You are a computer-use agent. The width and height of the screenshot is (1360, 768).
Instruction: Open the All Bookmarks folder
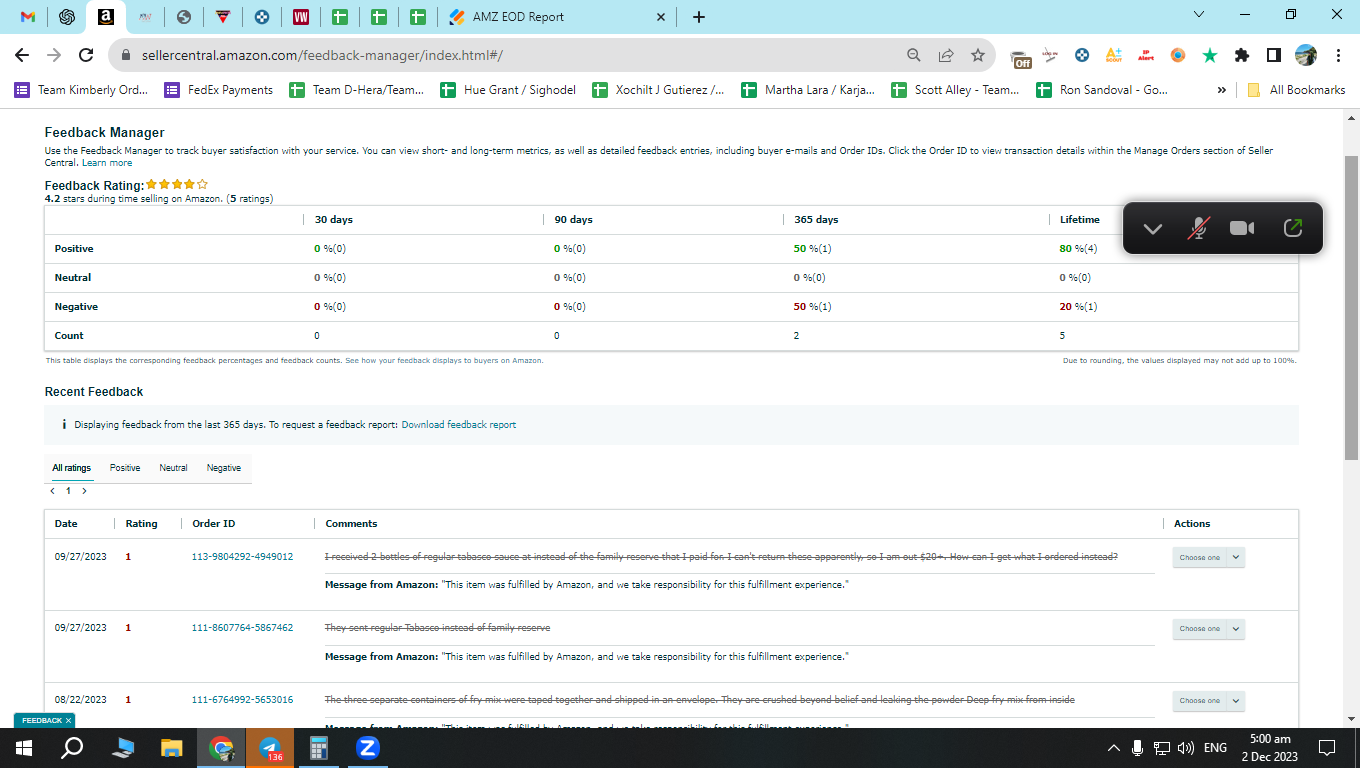(1296, 90)
